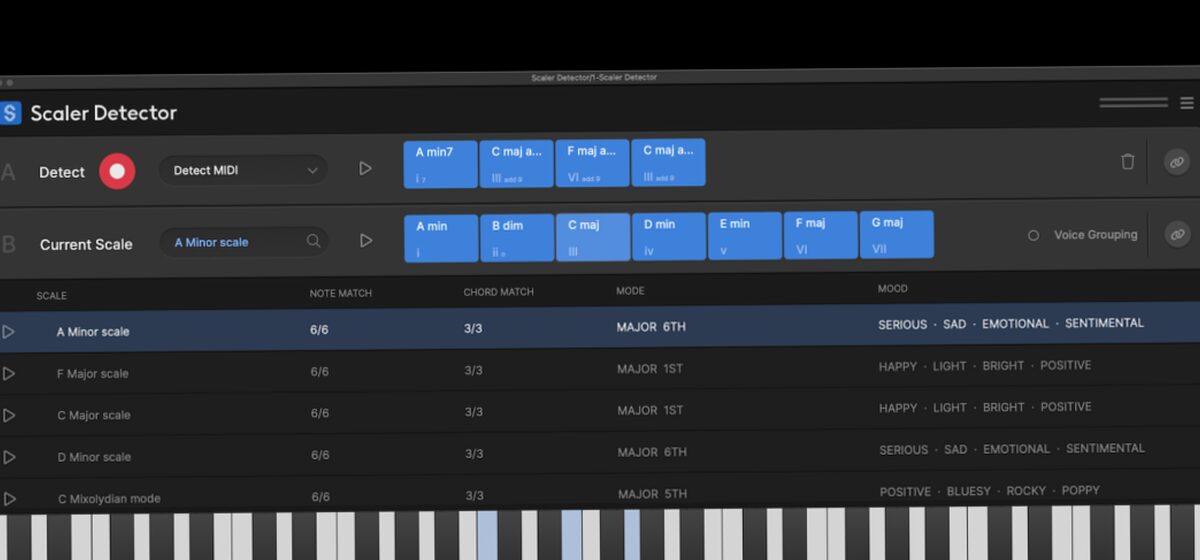
Task: Start recording with the red Detect button
Action: click(117, 171)
